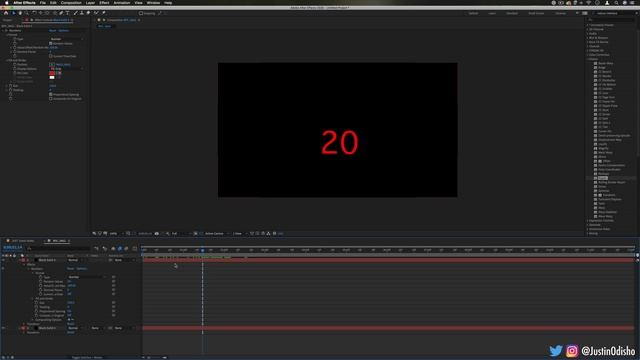The height and width of the screenshot is (360, 640).
Task: Open the Composition menu
Action: 71,3
